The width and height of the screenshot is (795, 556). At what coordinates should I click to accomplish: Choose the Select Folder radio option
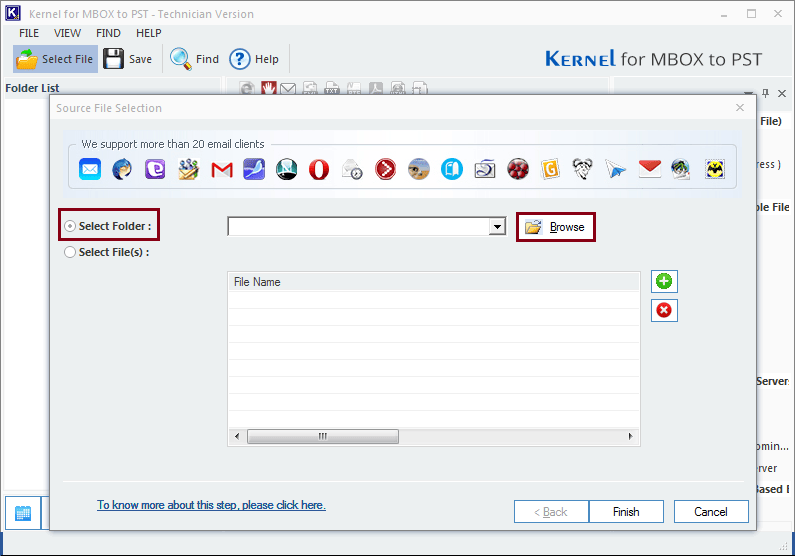tap(70, 226)
